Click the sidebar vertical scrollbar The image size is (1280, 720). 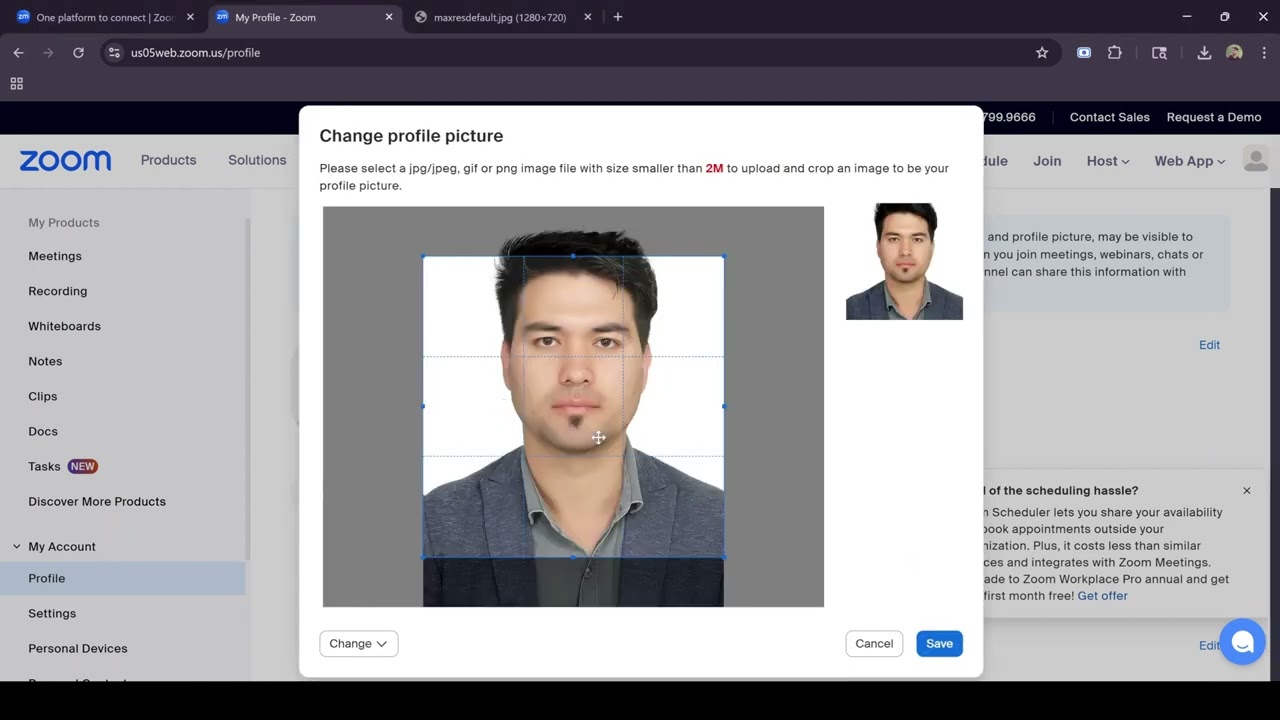[248, 390]
